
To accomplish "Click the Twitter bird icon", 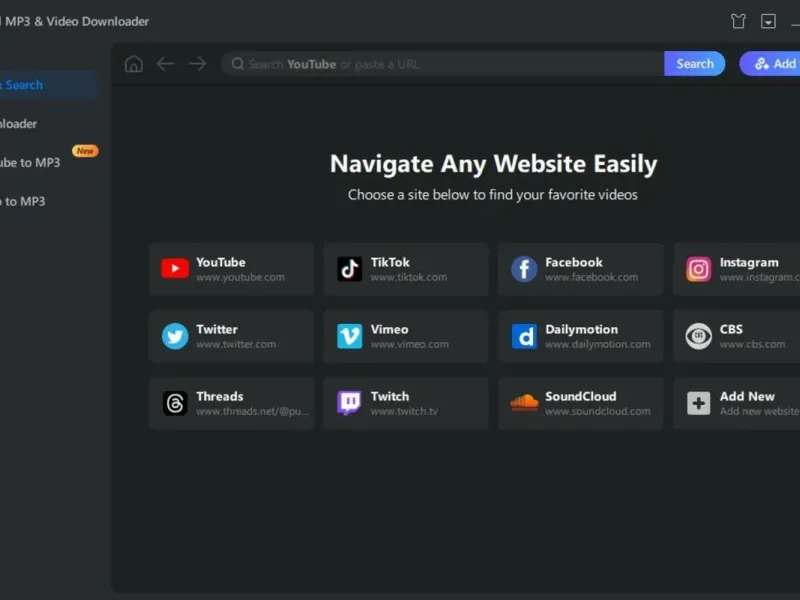I will coord(175,336).
